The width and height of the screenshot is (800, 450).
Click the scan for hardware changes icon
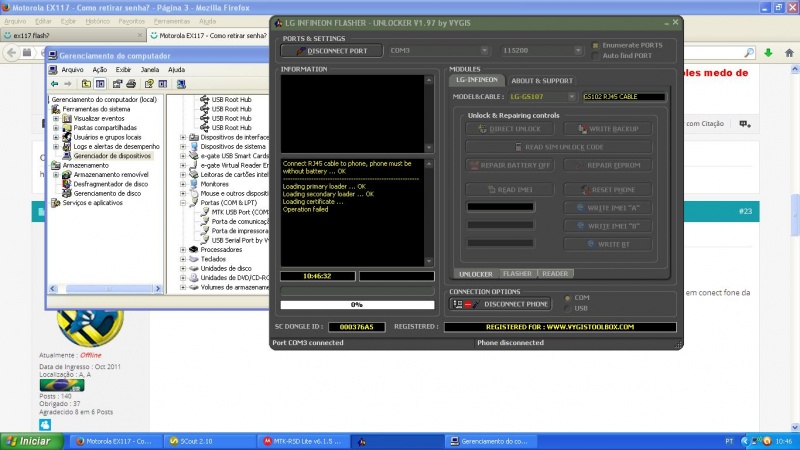click(181, 84)
